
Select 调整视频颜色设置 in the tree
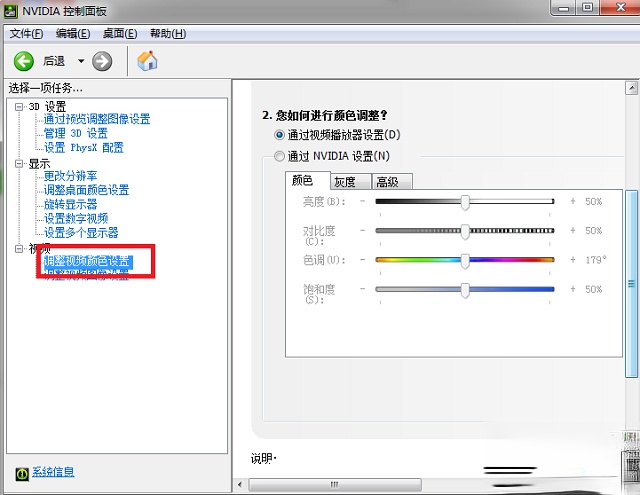click(x=87, y=261)
